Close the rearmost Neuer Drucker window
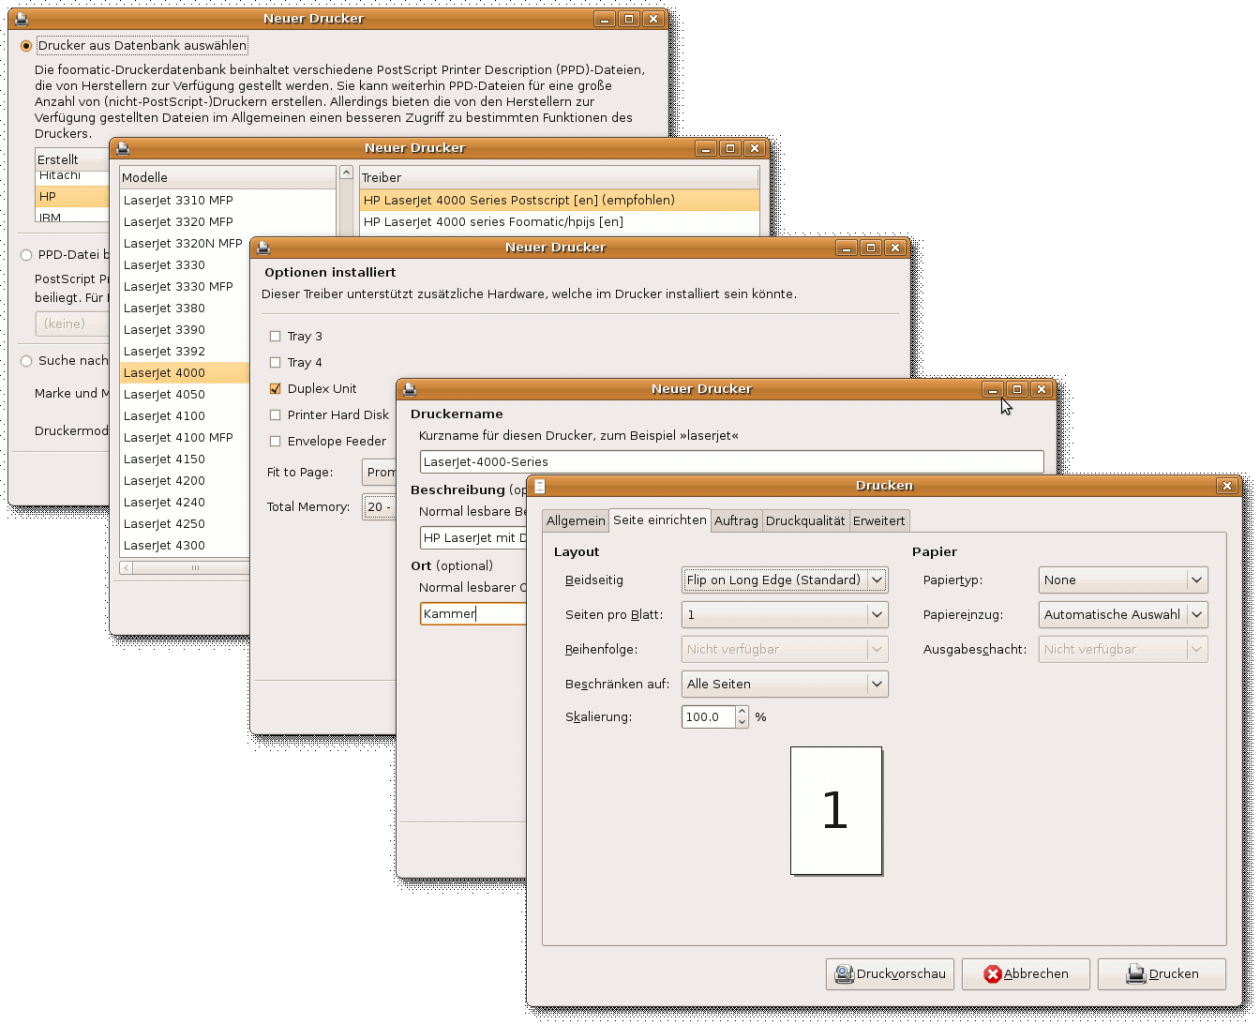Image resolution: width=1260 pixels, height=1024 pixels. (x=653, y=19)
